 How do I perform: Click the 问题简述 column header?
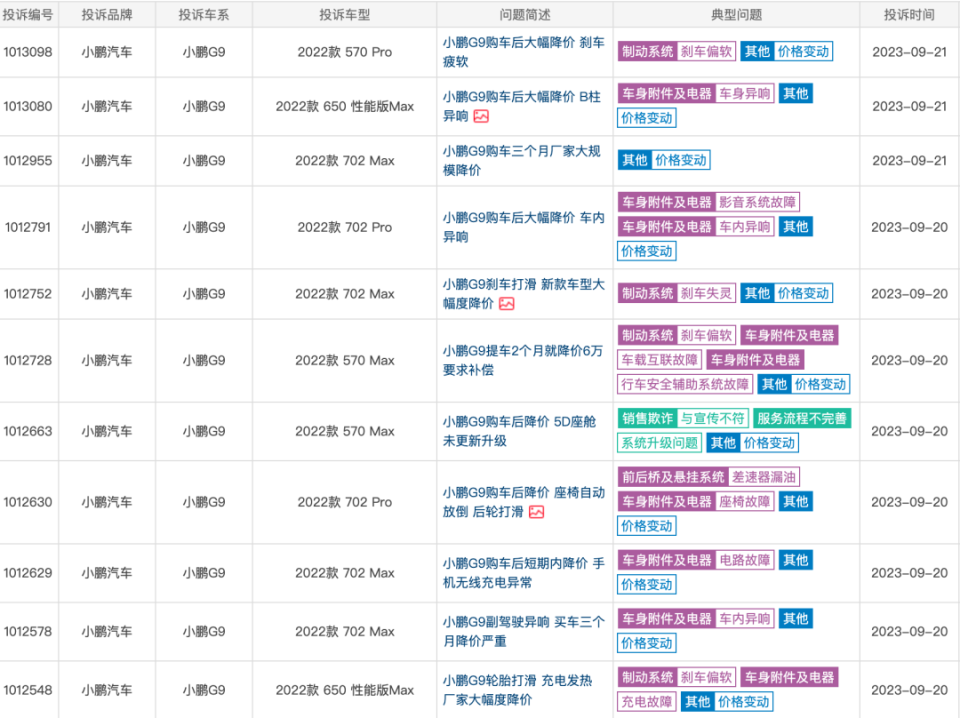click(525, 15)
